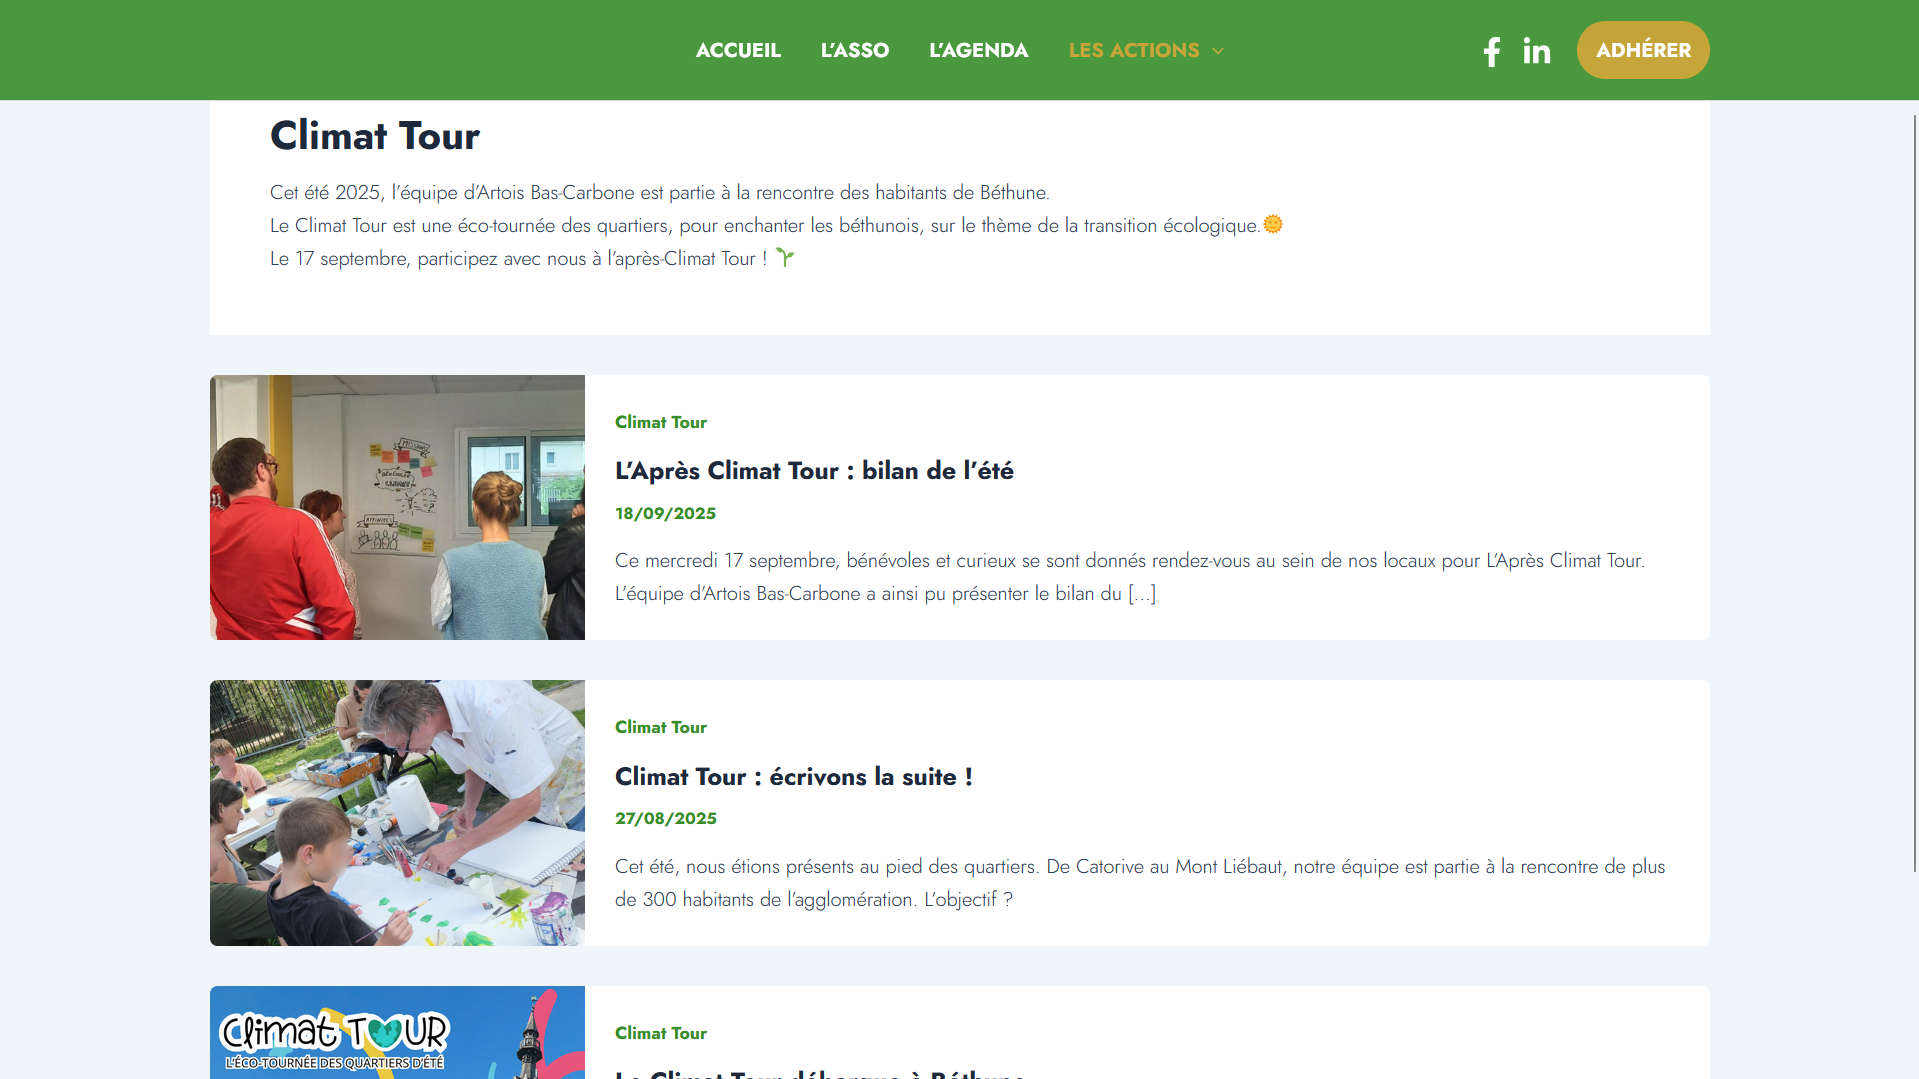This screenshot has height=1079, width=1919.
Task: Open article L'Après Climat Tour bilan de l'été
Action: (814, 471)
